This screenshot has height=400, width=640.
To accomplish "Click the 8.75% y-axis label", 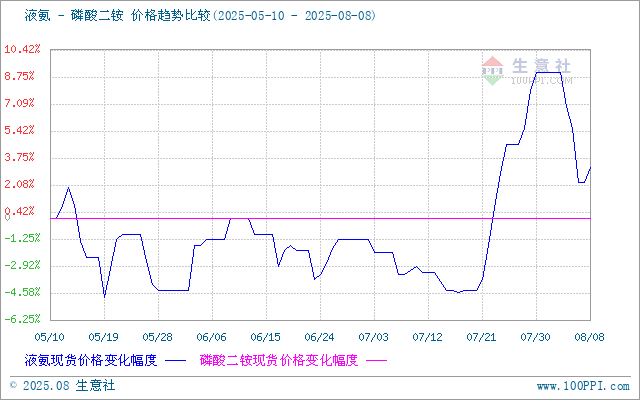I will 22,76.
